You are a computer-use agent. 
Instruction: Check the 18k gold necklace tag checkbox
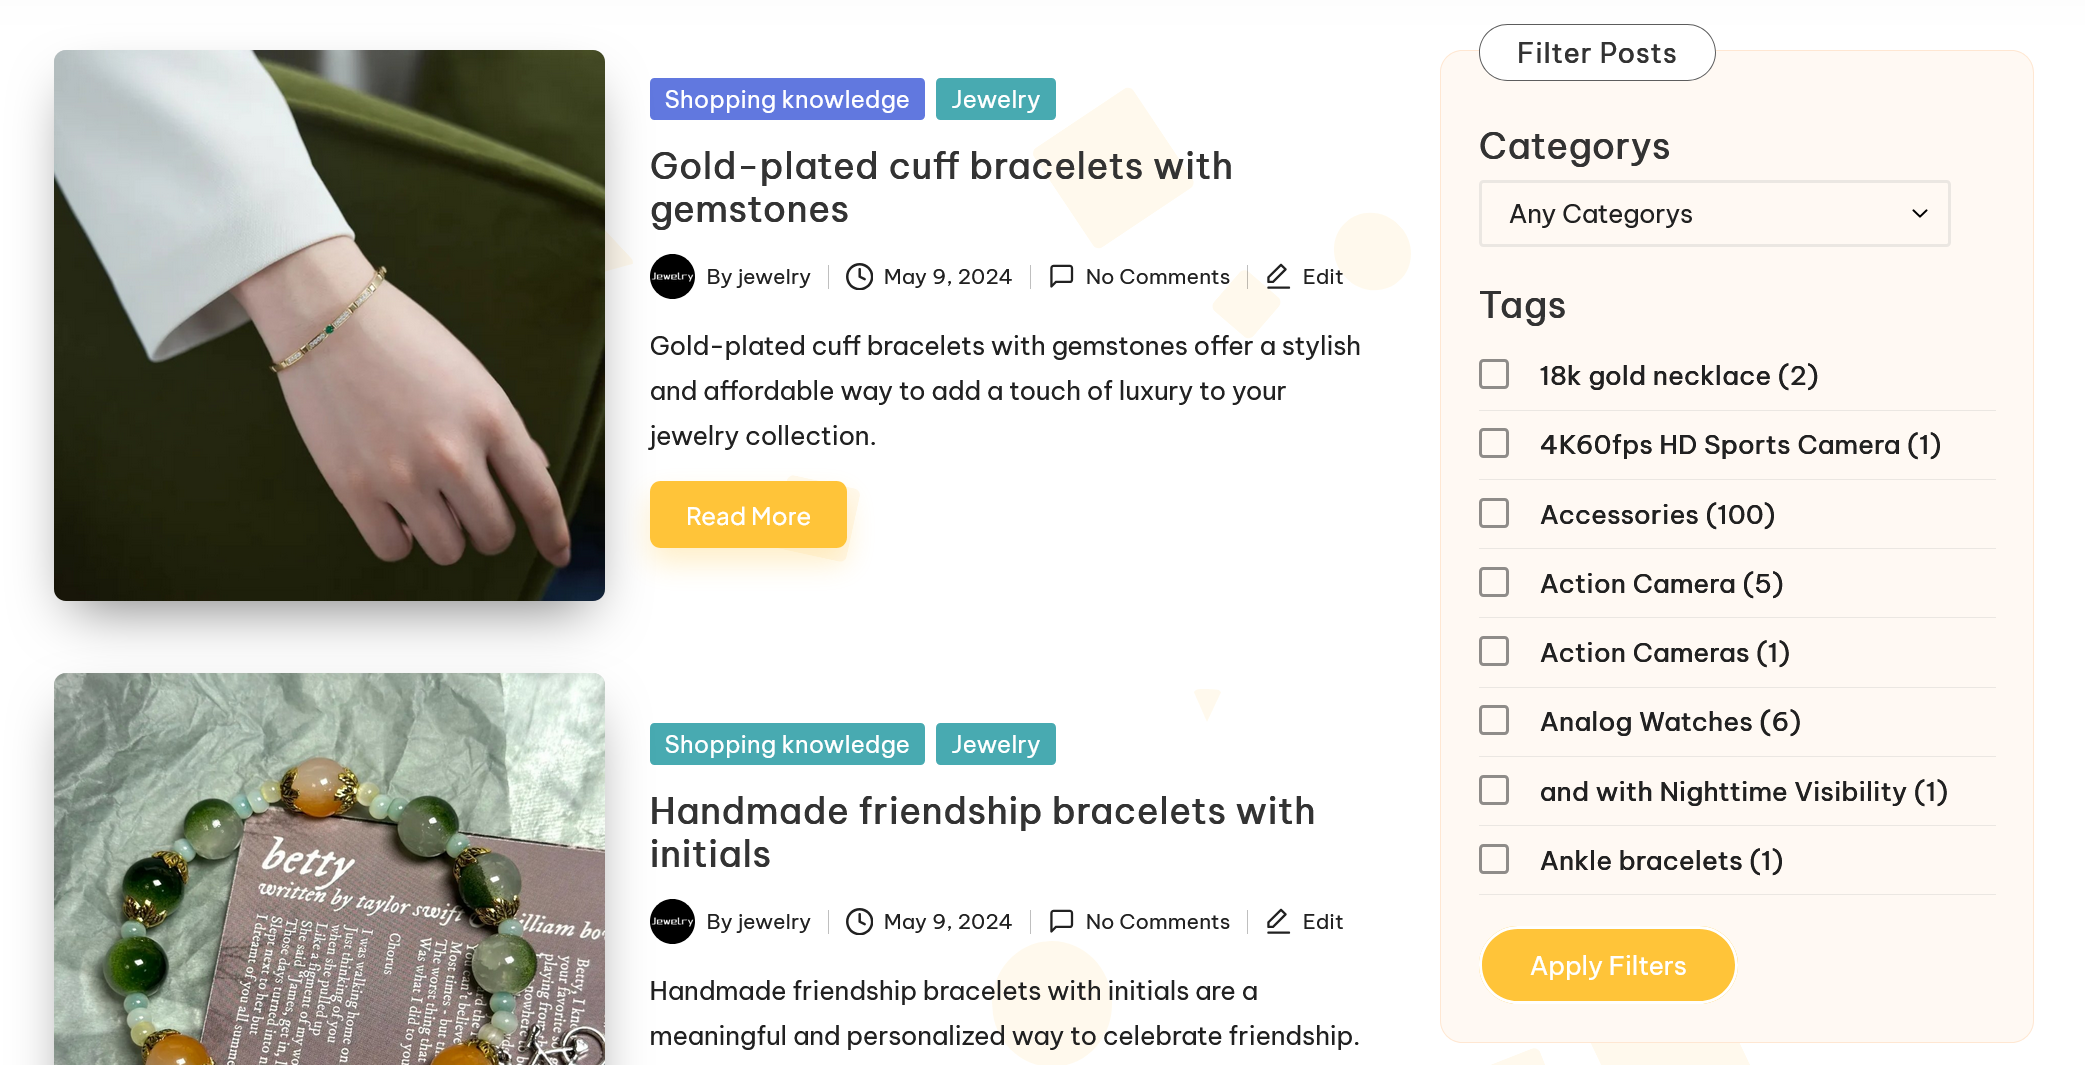coord(1494,375)
